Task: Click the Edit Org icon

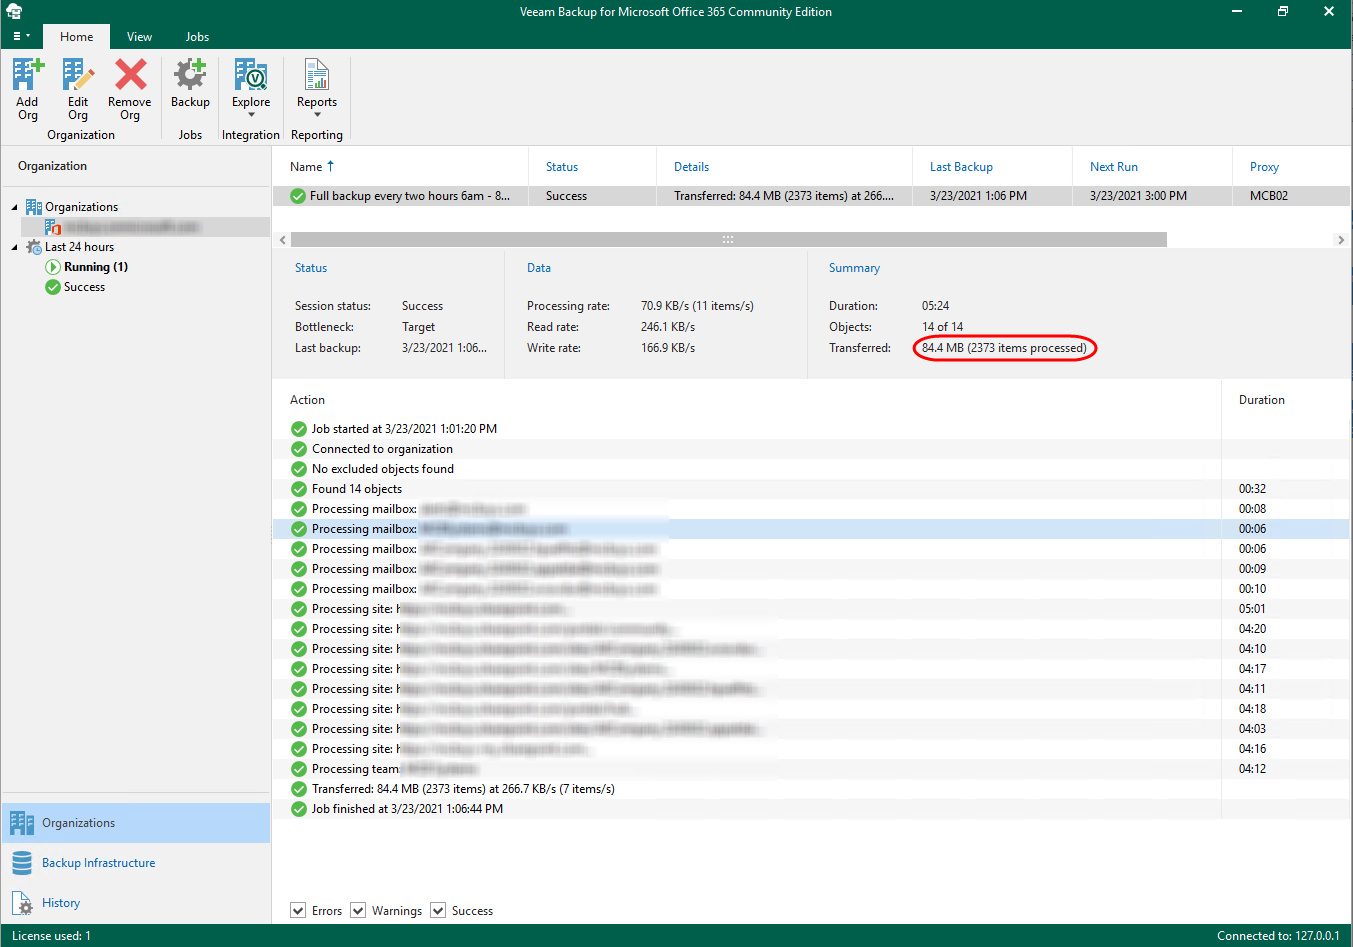Action: (x=78, y=75)
